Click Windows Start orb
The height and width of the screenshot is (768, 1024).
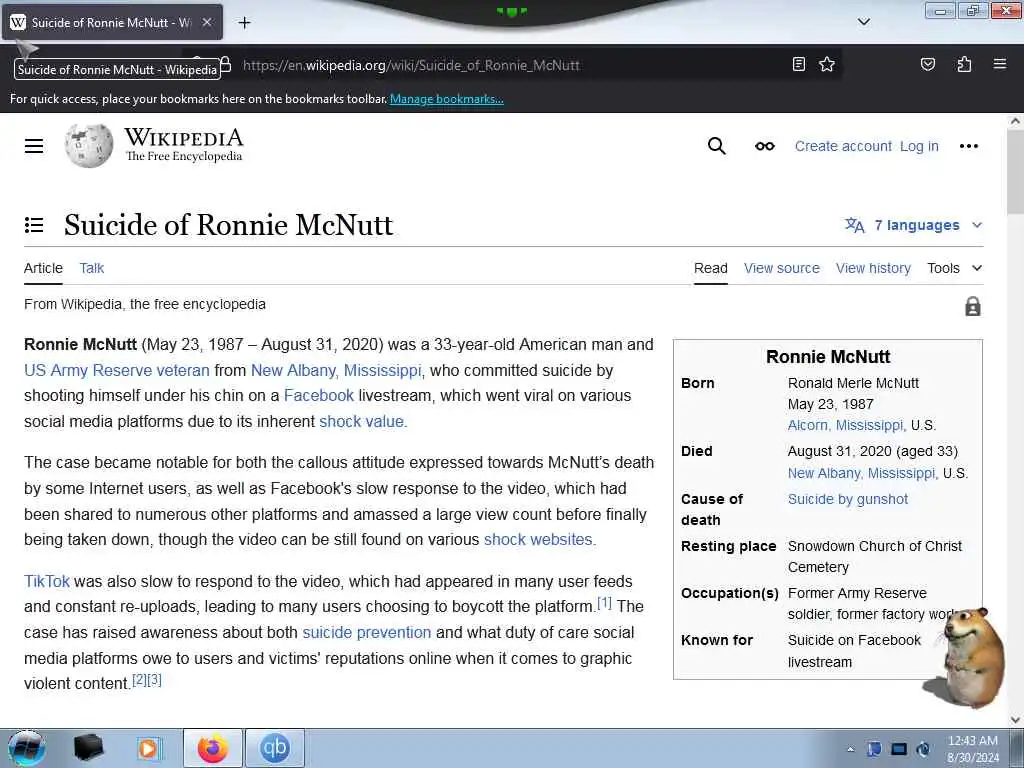pyautogui.click(x=27, y=748)
